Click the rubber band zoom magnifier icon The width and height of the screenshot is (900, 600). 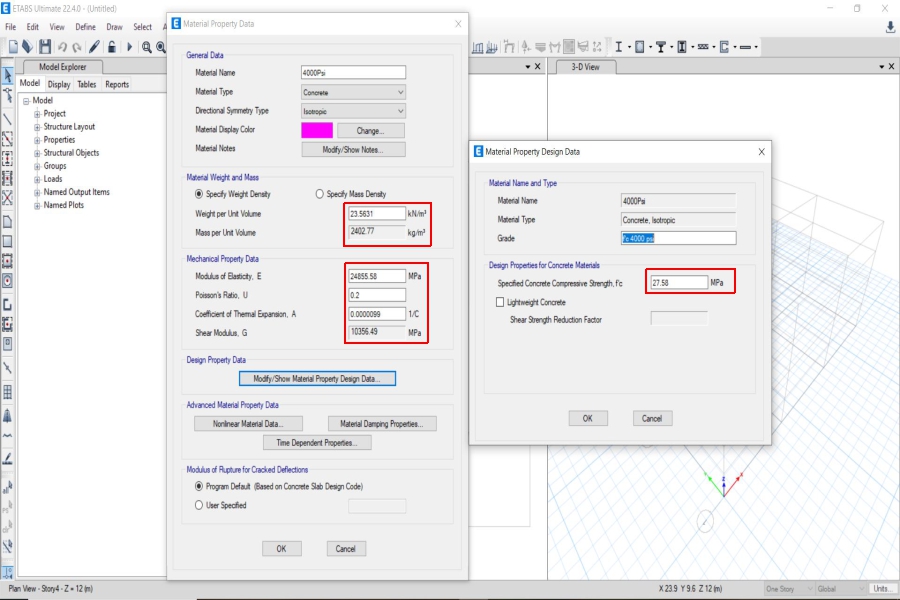click(147, 47)
